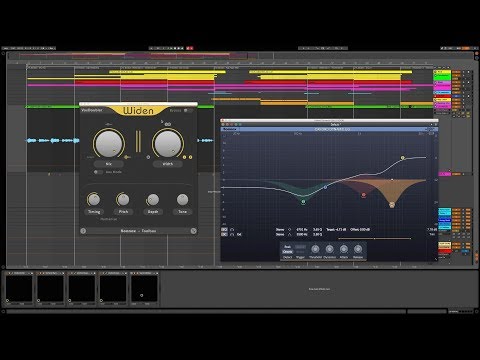The width and height of the screenshot is (480, 360).
Task: Select the yellow high-shelf EQ band node
Action: (x=403, y=158)
